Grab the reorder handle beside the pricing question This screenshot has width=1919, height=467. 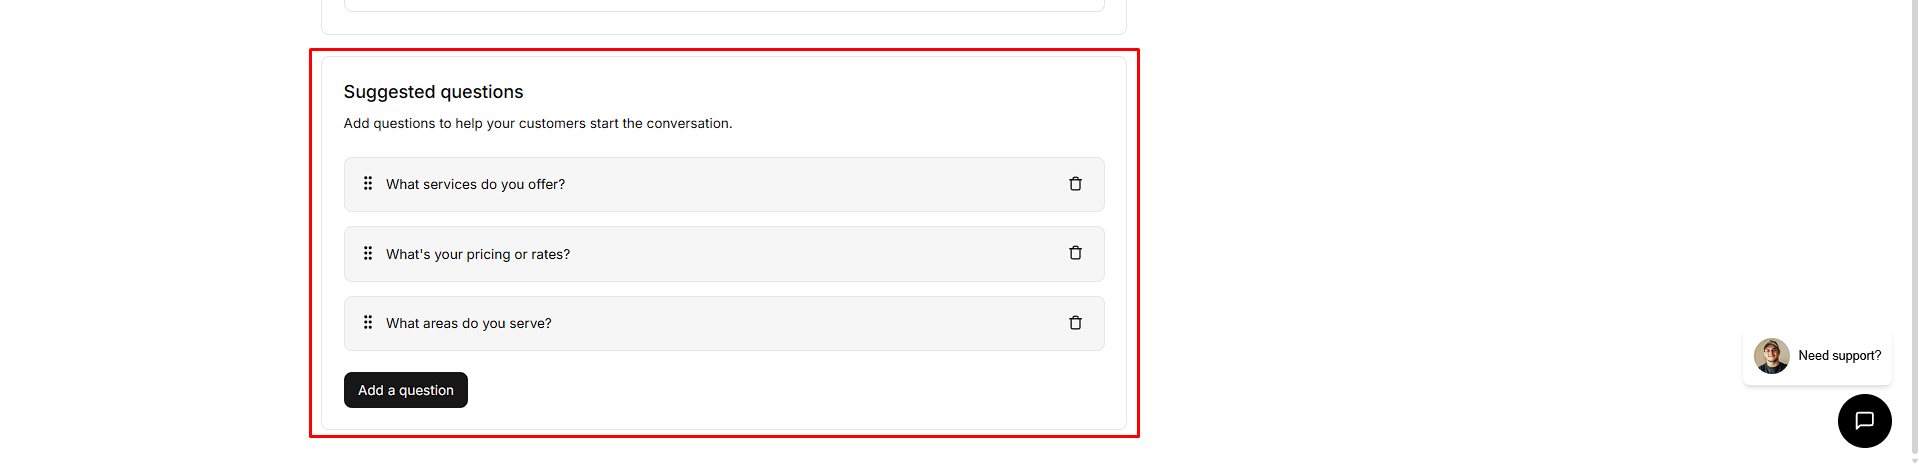pos(368,253)
